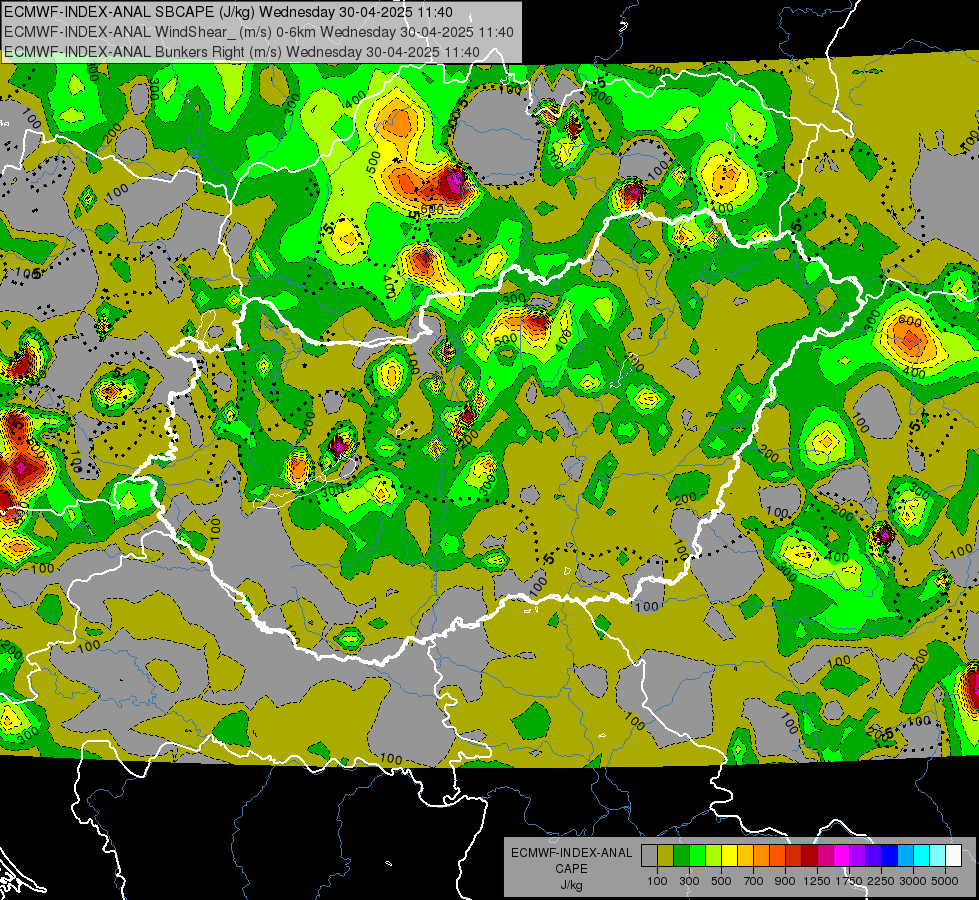Click the yellow legend swatch after 500
Screen dimensions: 979x900
(729, 856)
